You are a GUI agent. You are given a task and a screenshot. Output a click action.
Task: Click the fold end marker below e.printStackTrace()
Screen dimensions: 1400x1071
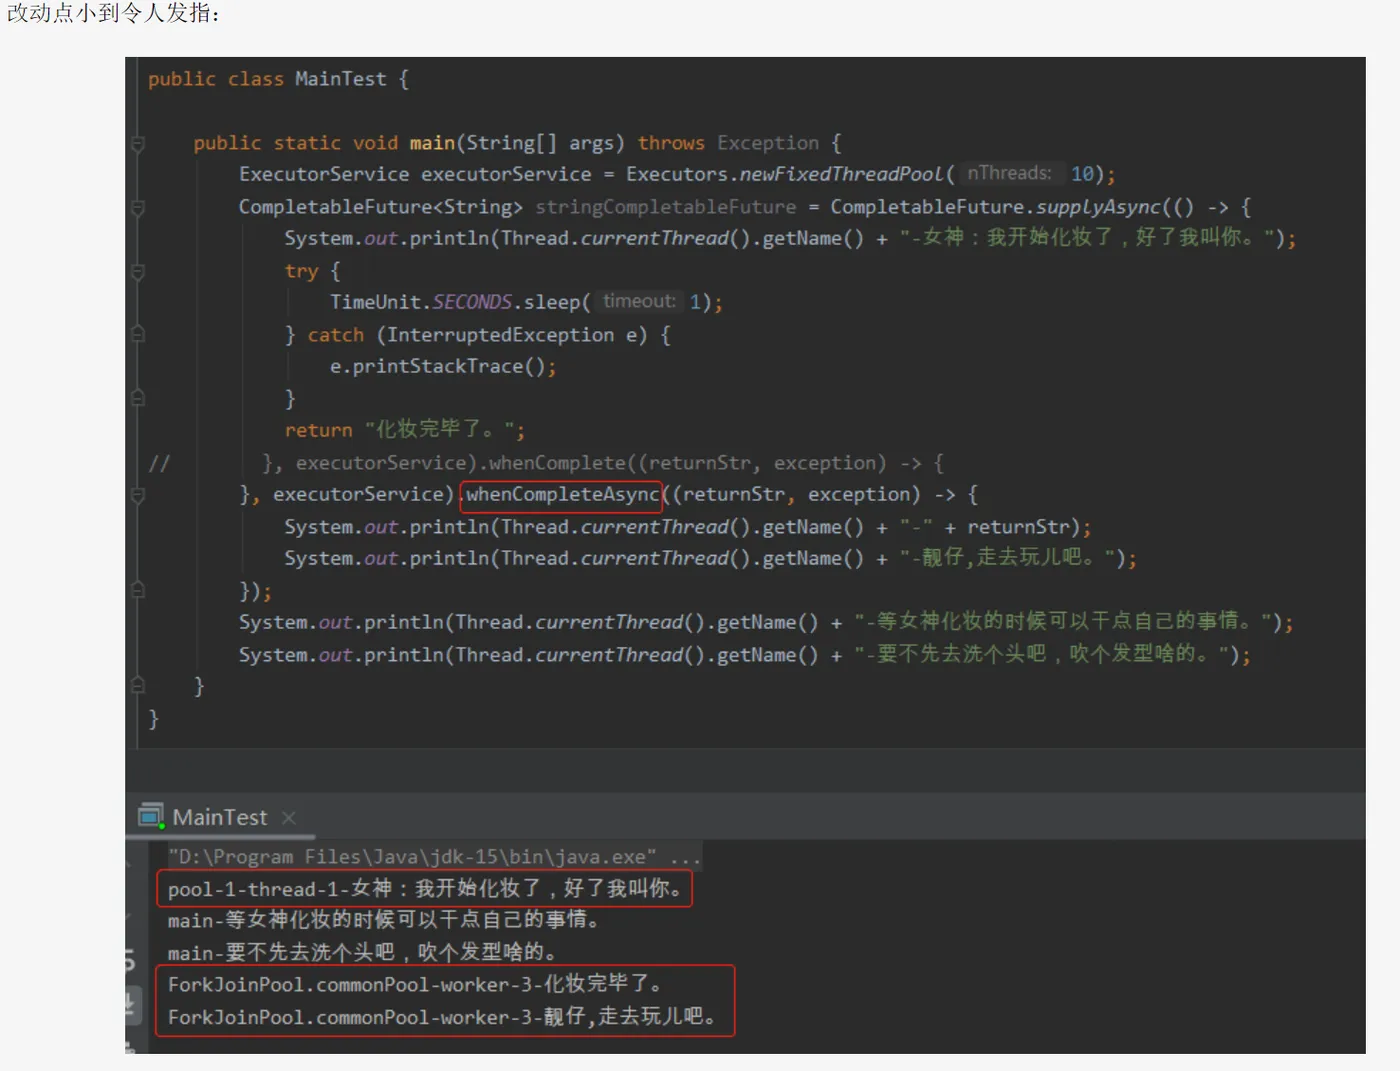(138, 398)
